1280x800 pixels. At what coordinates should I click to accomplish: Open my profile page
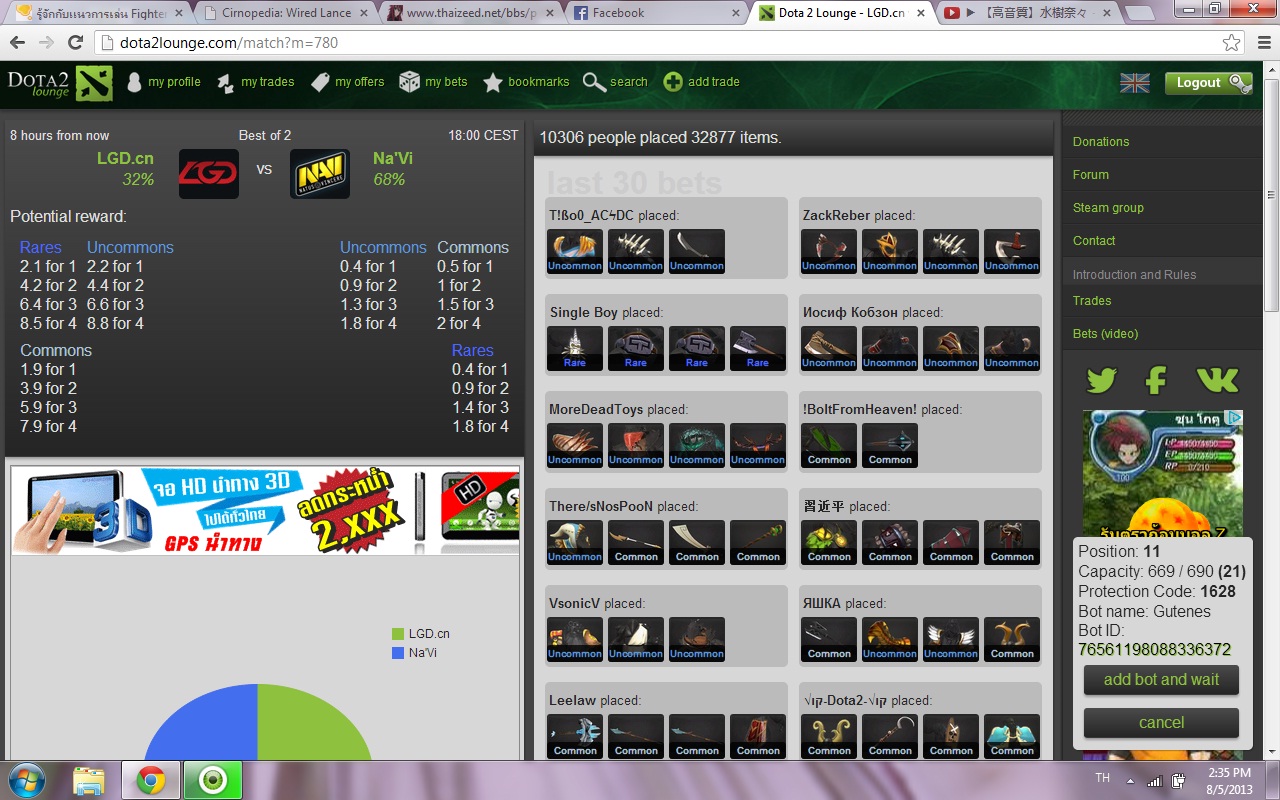click(x=163, y=82)
